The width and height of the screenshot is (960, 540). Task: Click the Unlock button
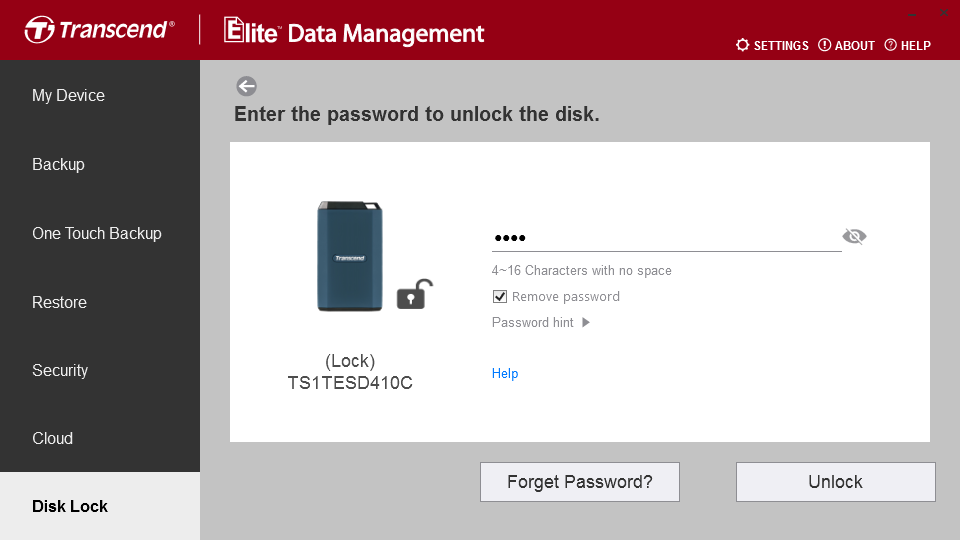tap(836, 482)
